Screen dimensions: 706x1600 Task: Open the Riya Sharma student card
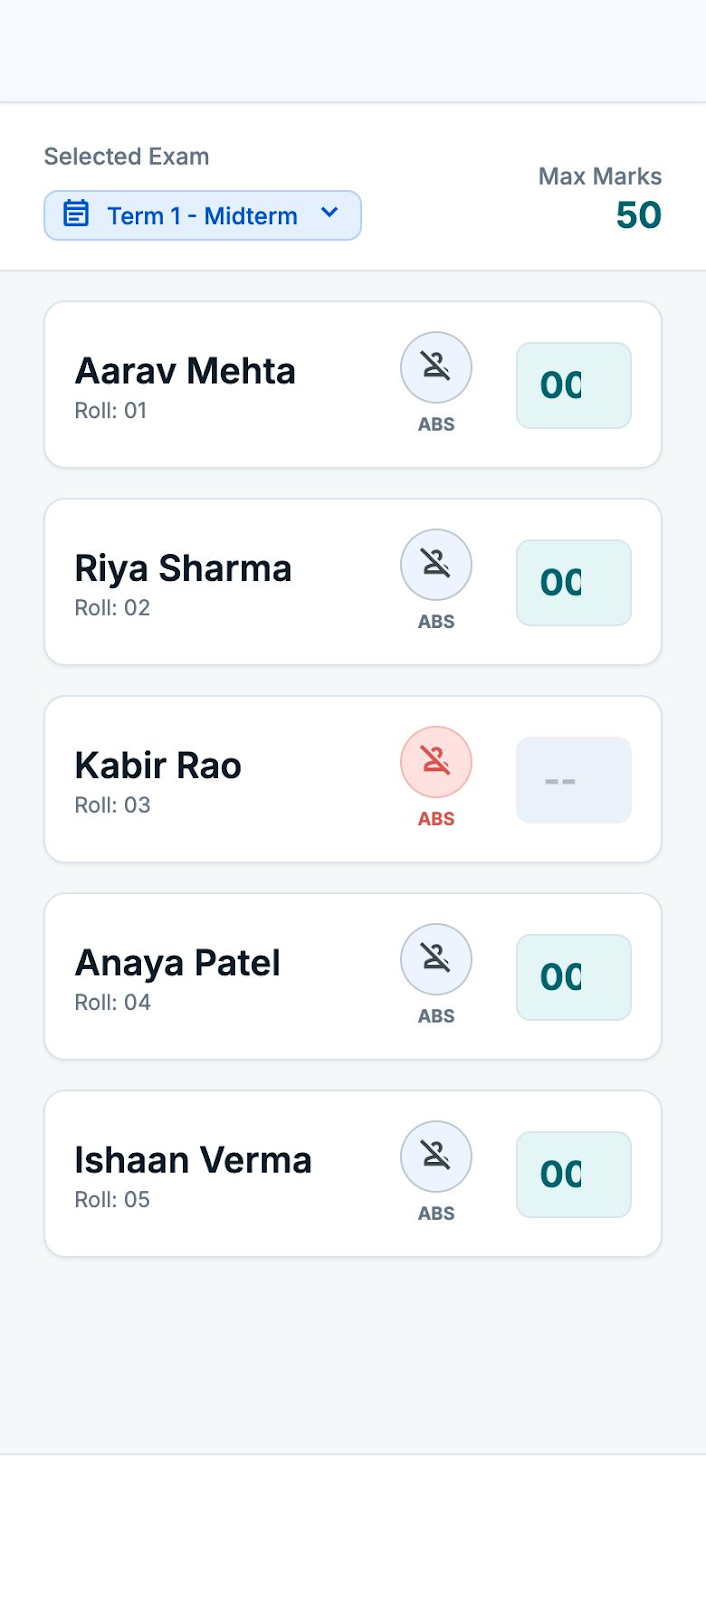(x=353, y=582)
